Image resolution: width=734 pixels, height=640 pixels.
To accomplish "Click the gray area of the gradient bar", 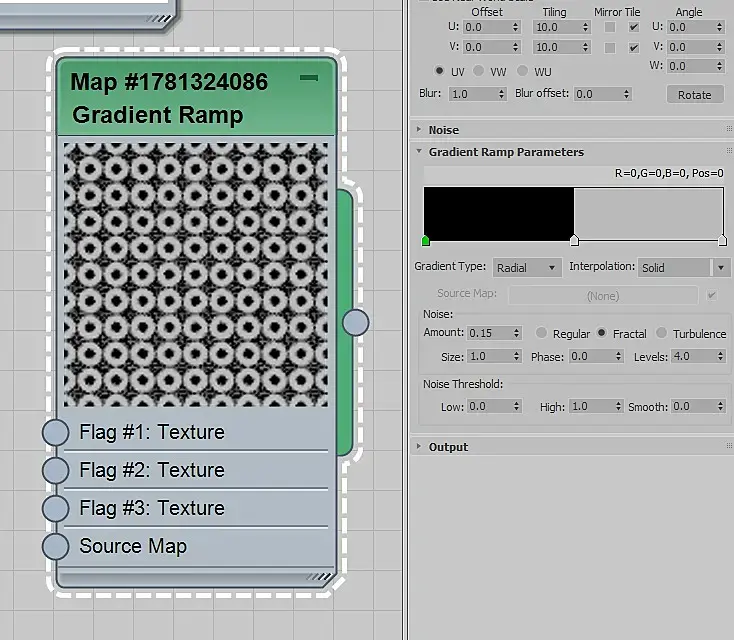I will [648, 214].
